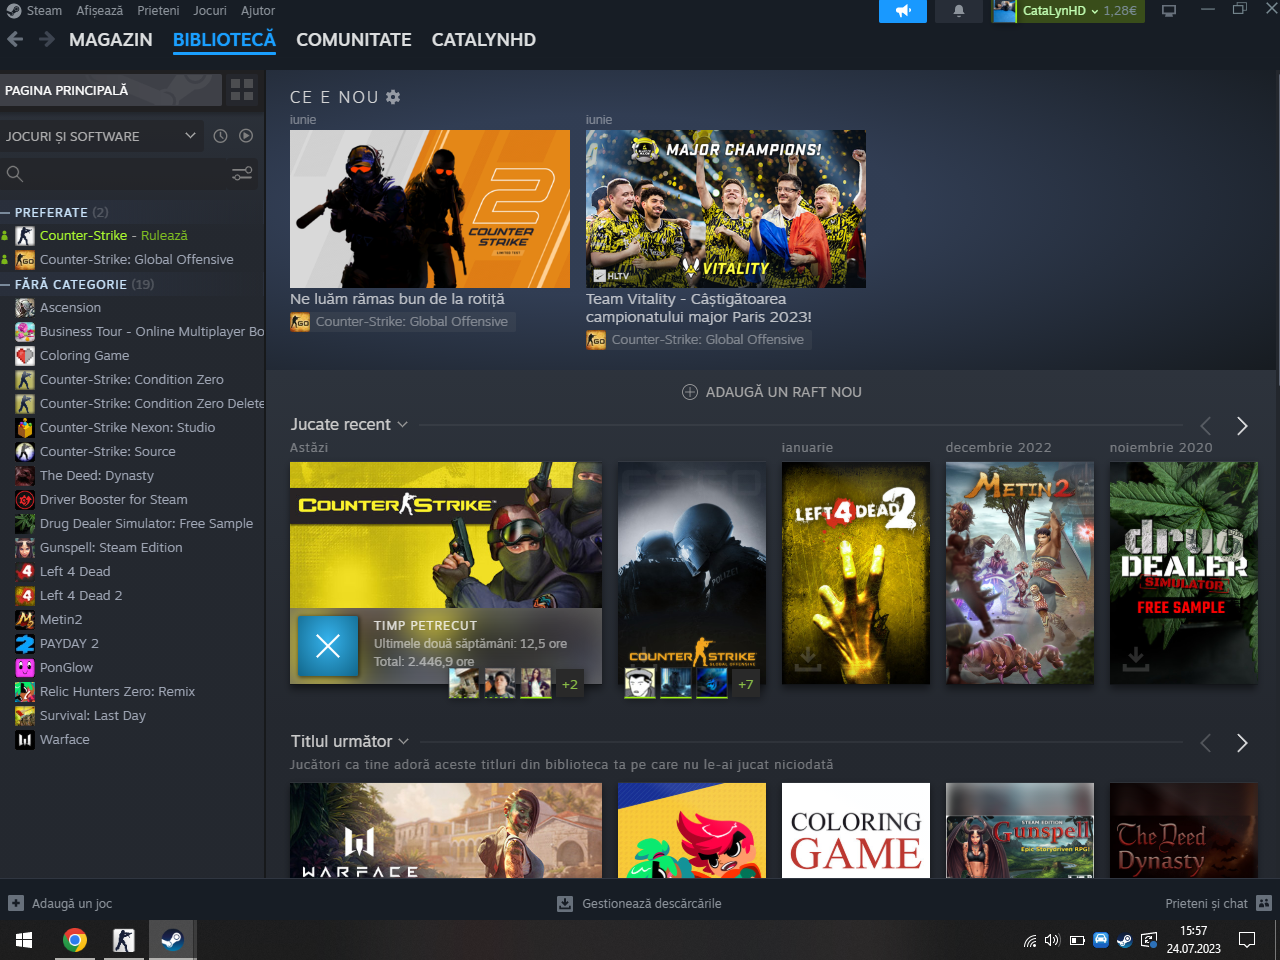Open the Prieteni menu
Viewport: 1280px width, 960px height.
[x=158, y=11]
